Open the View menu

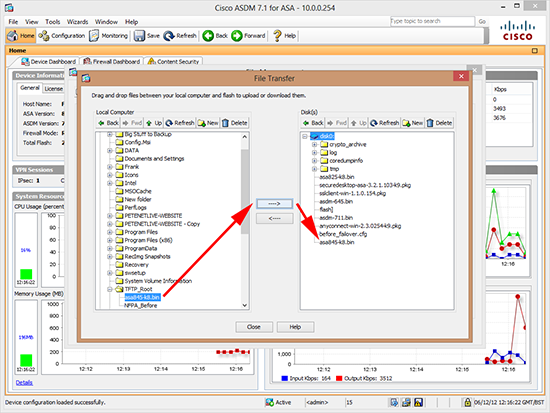pyautogui.click(x=32, y=22)
